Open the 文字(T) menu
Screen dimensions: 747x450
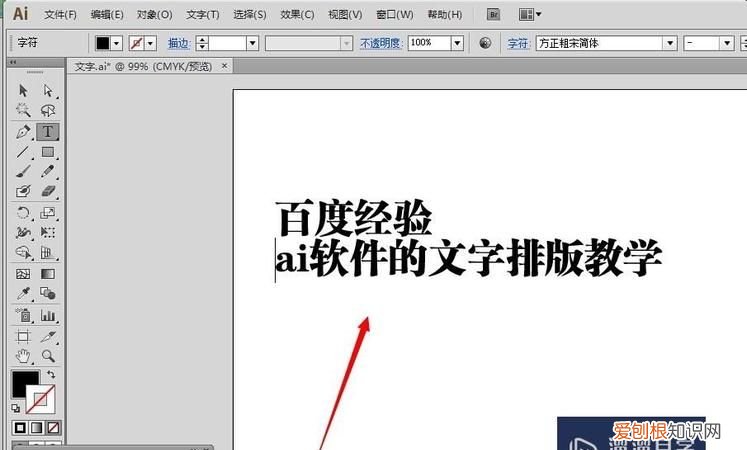tap(202, 15)
